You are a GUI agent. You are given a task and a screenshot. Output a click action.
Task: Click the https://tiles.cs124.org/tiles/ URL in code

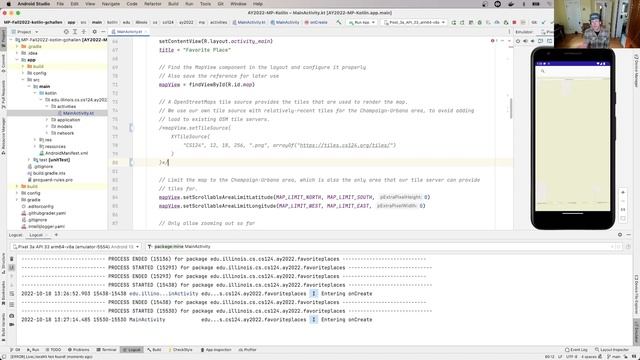(346, 145)
